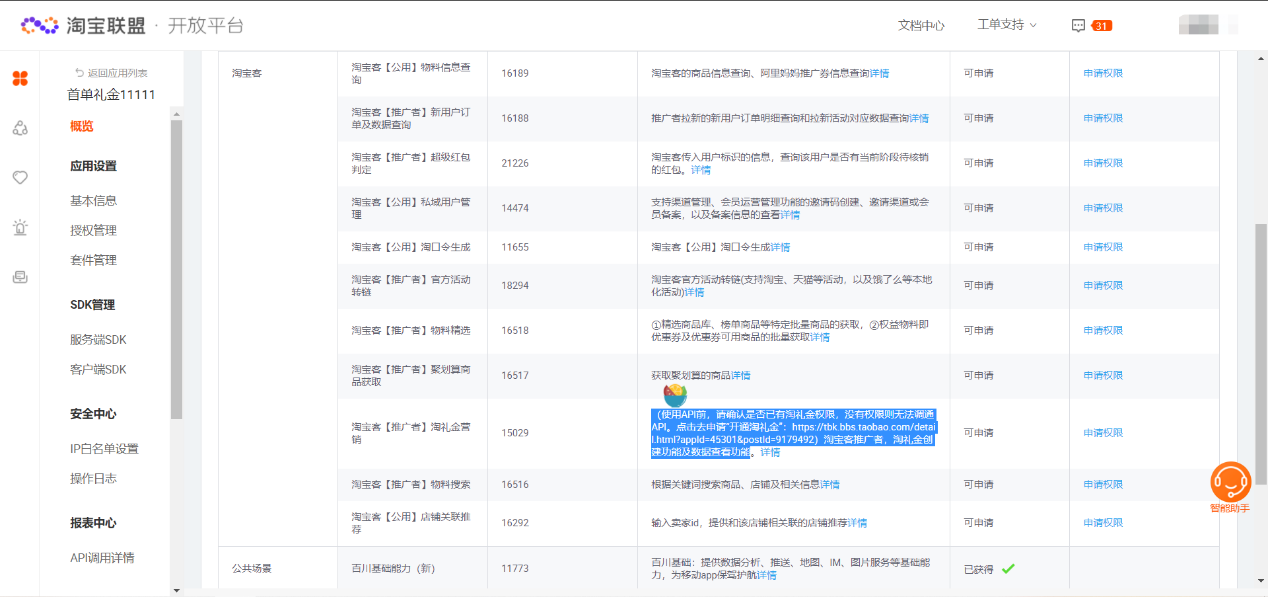This screenshot has height=597, width=1268.
Task: Click the 淘宝客【公用】淘口令生成 name cell
Action: [411, 247]
